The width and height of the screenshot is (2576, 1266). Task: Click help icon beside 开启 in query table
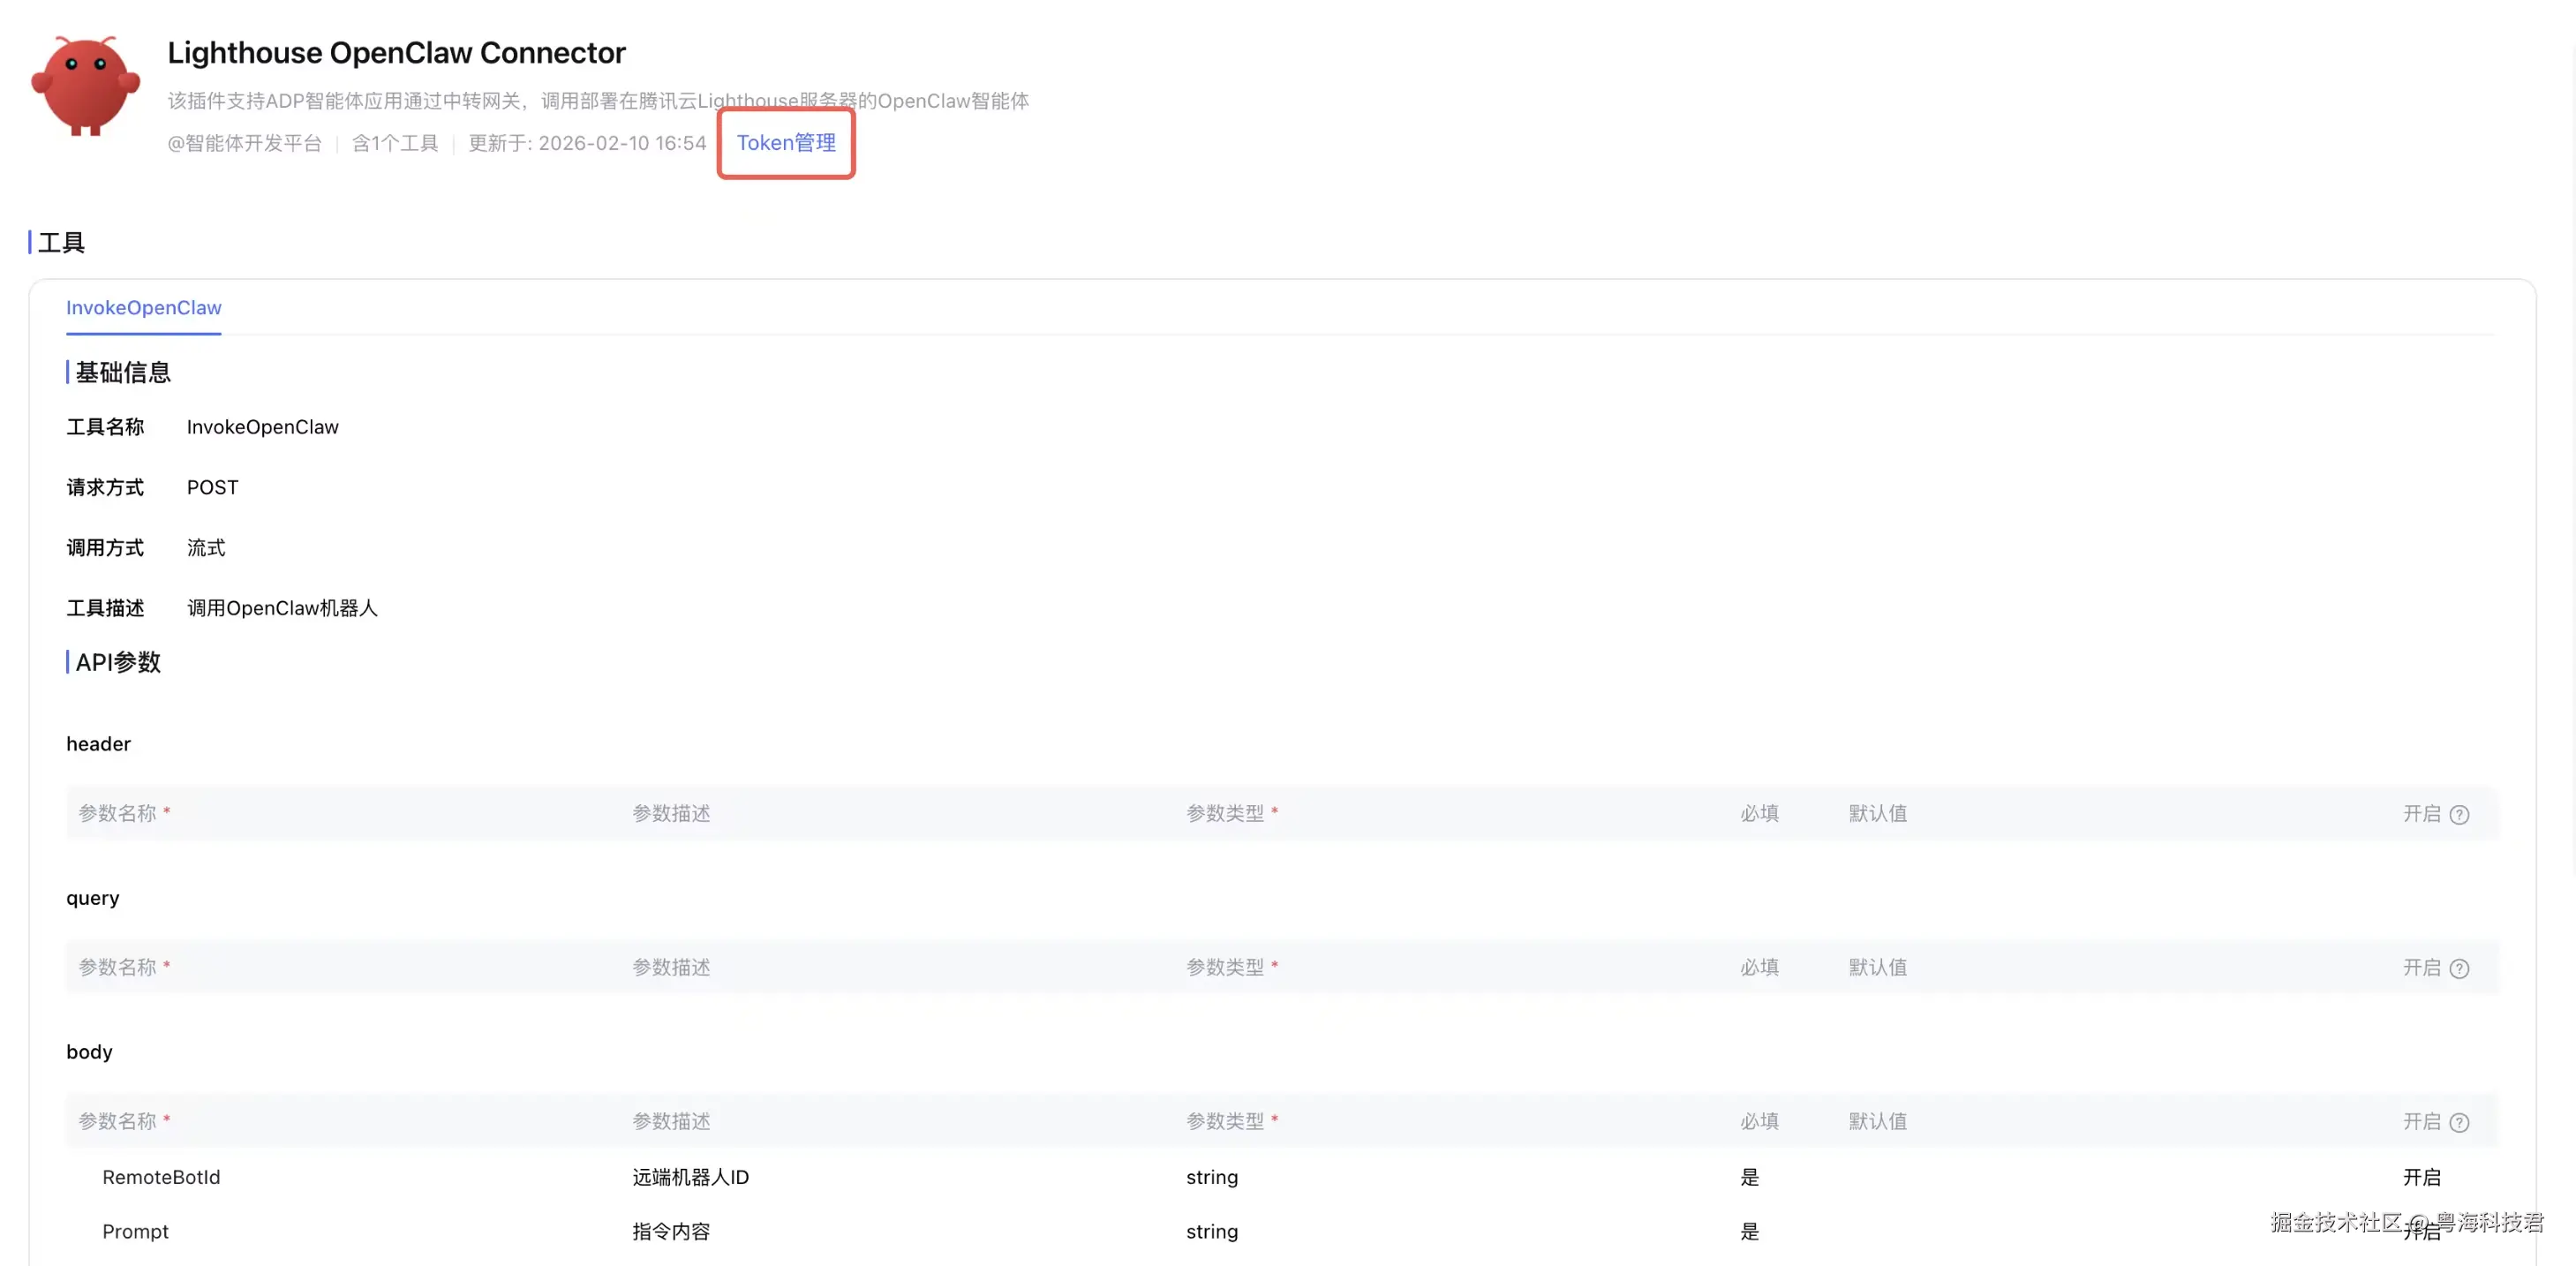pos(2459,968)
